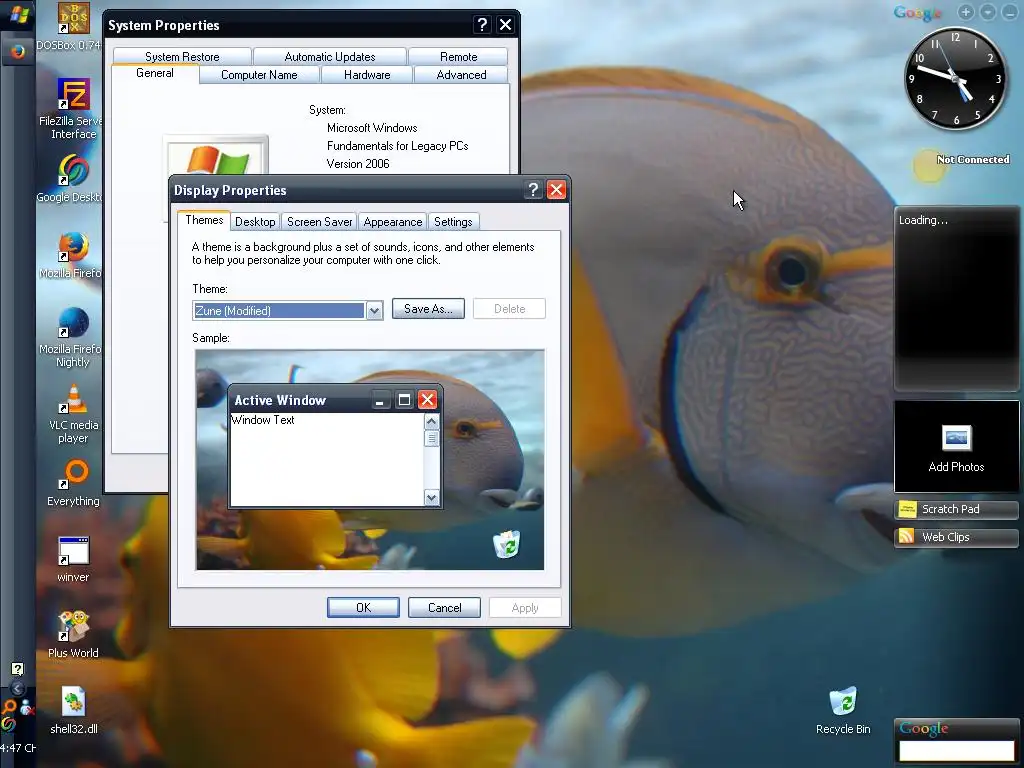
Task: Open the Hardware tab in System Properties
Action: click(367, 74)
